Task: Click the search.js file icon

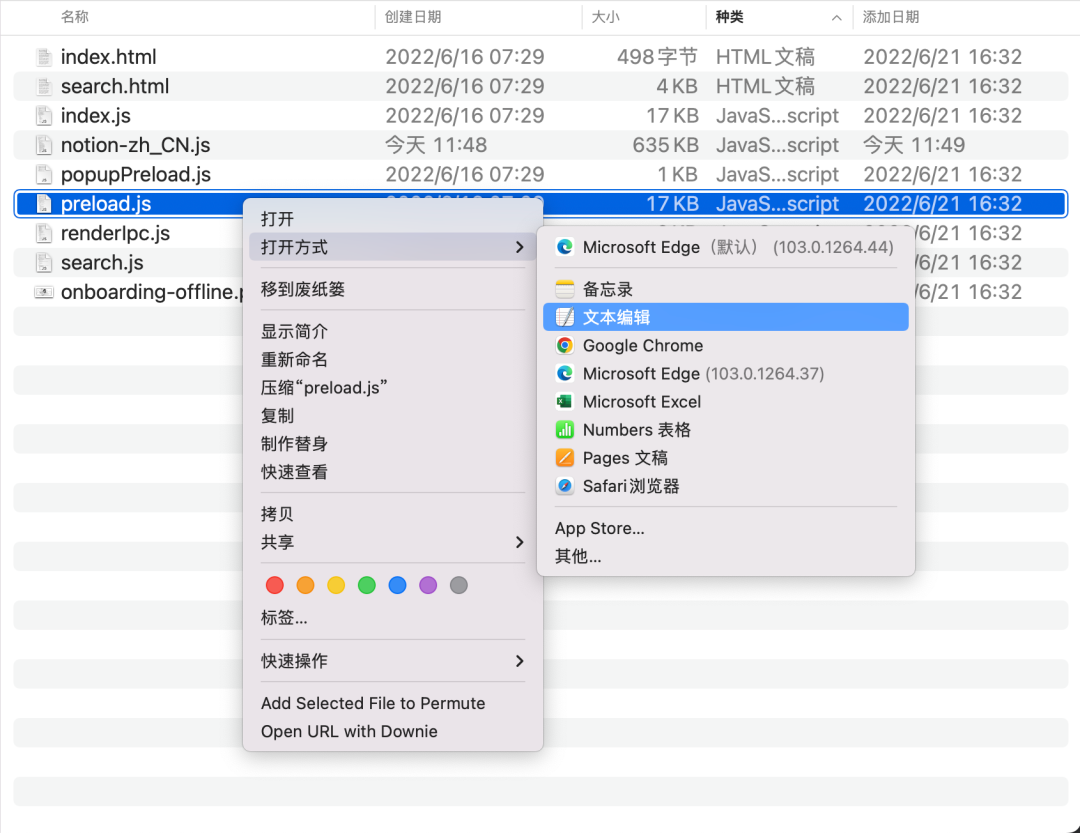Action: pos(43,263)
